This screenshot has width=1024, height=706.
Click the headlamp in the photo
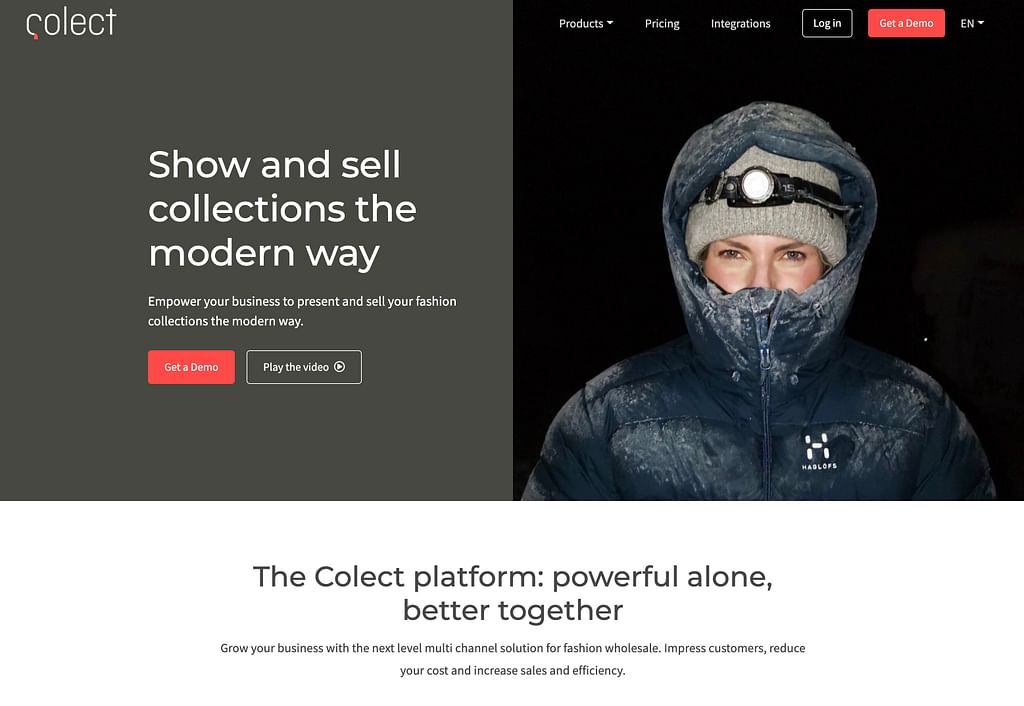pyautogui.click(x=758, y=185)
